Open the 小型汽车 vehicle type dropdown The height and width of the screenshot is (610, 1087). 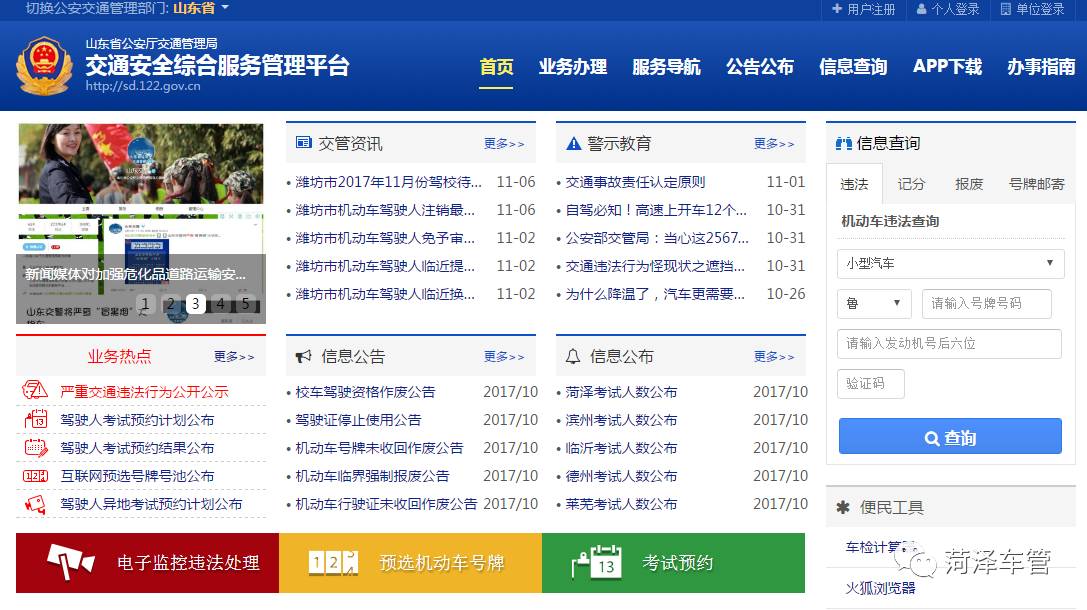[x=948, y=263]
